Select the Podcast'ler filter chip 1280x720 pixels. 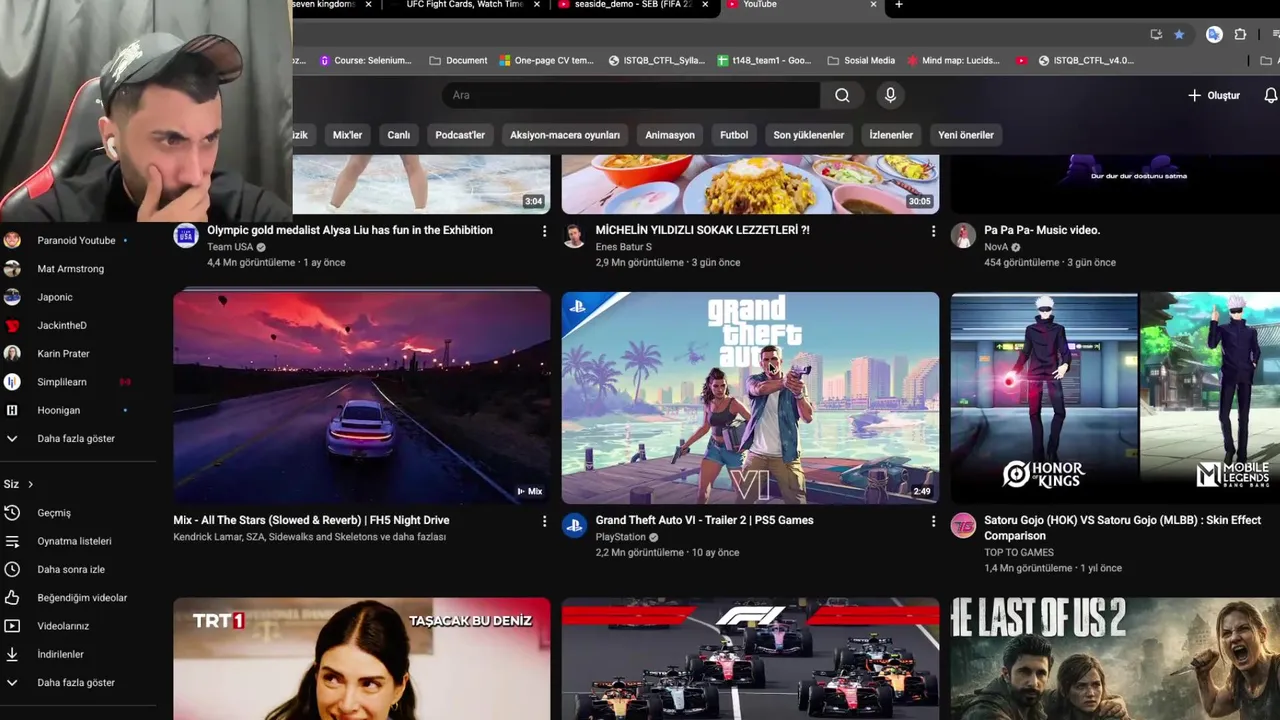(460, 135)
